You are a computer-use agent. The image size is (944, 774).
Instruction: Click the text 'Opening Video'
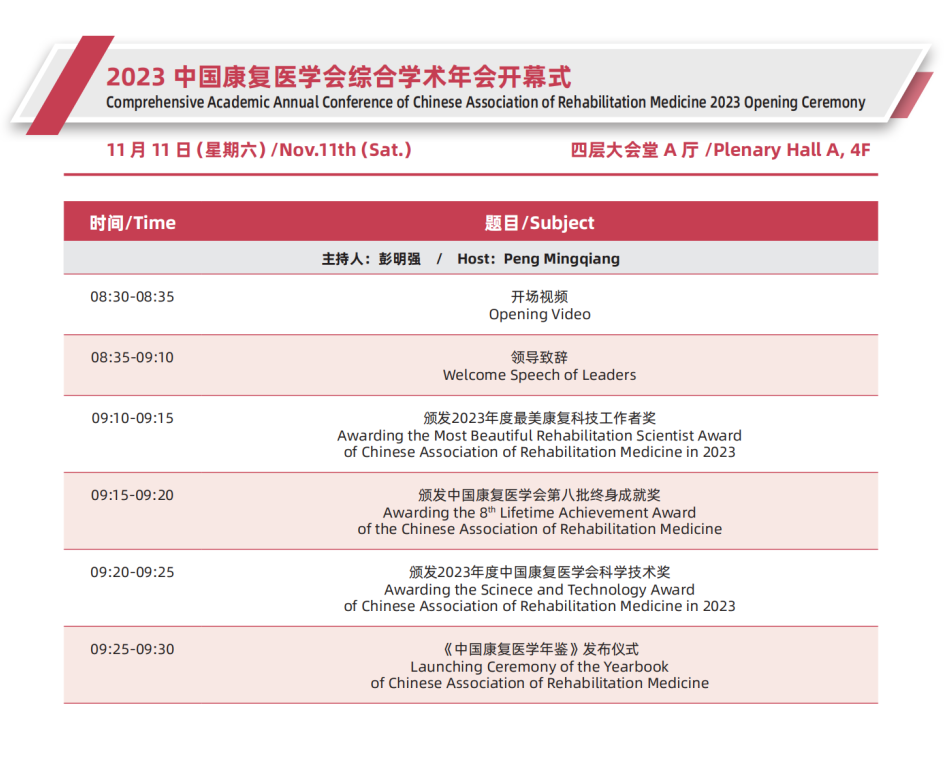coord(539,314)
